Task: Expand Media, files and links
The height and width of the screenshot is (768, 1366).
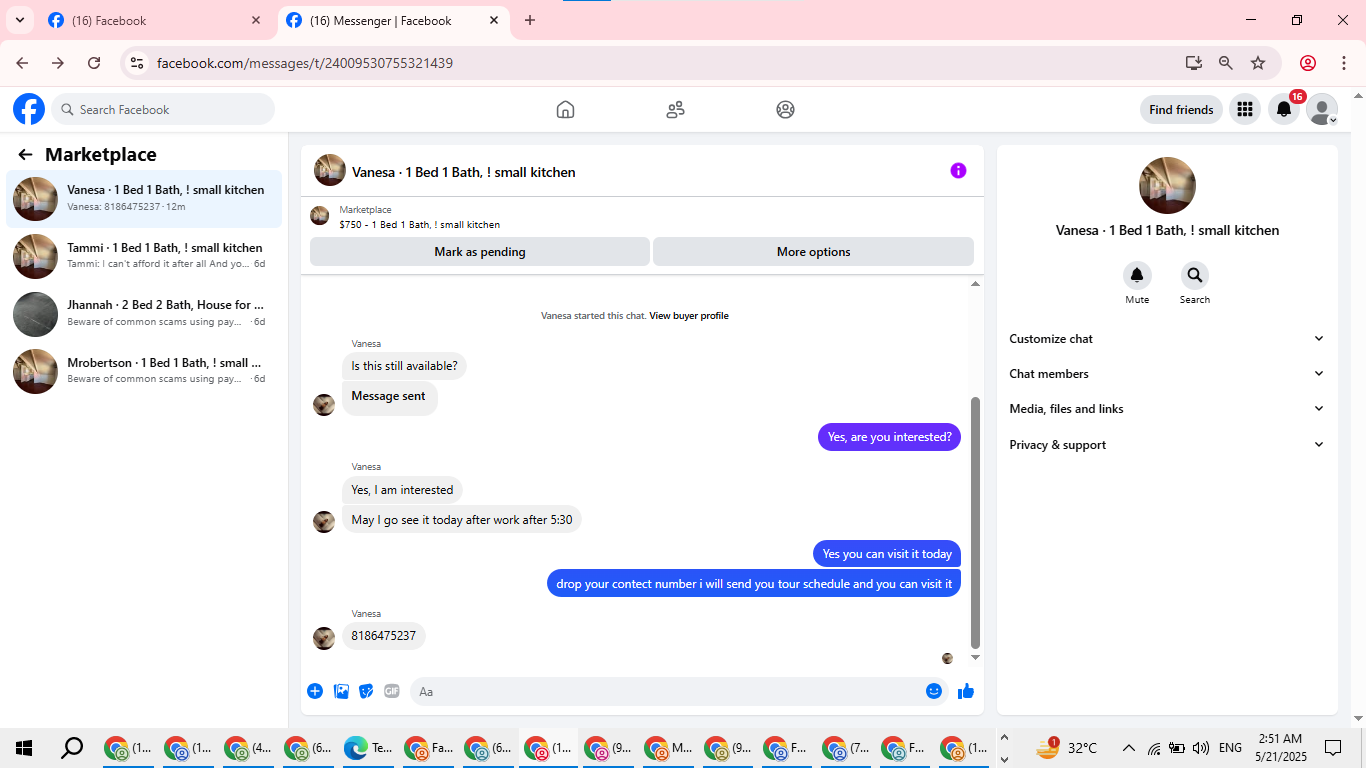Action: [x=1167, y=409]
